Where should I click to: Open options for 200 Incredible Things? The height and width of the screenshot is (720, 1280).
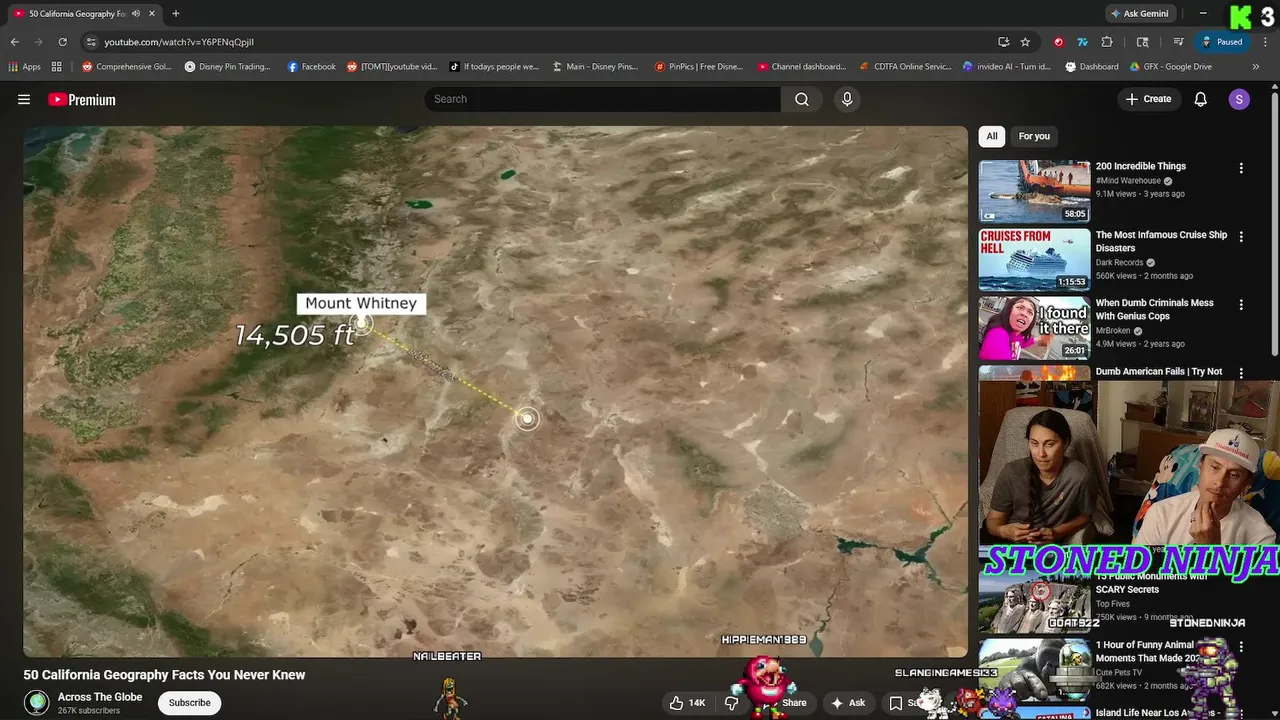(x=1241, y=169)
